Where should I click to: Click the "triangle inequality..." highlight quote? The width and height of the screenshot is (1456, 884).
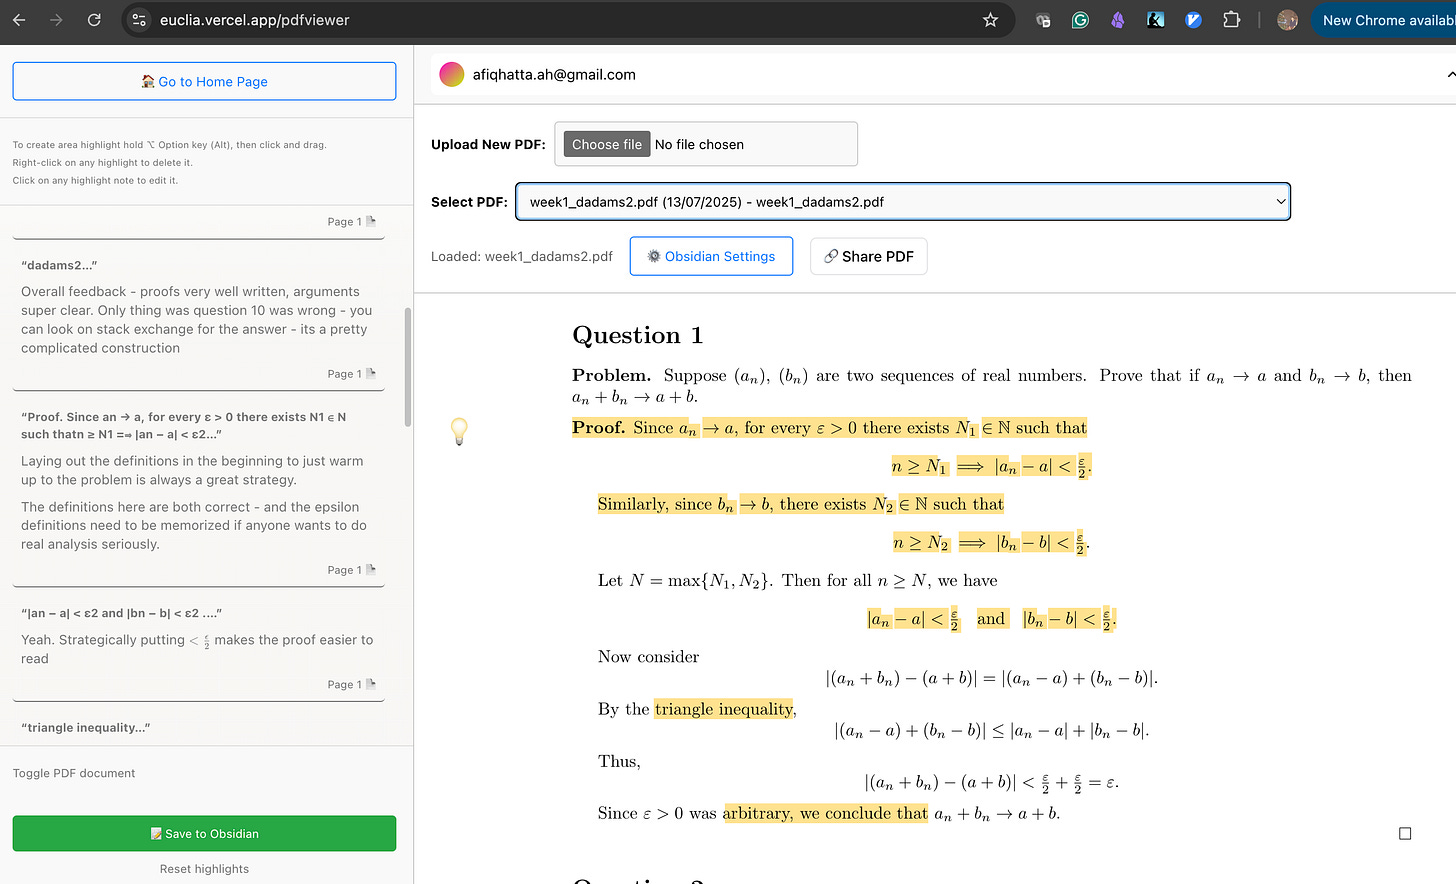(86, 727)
